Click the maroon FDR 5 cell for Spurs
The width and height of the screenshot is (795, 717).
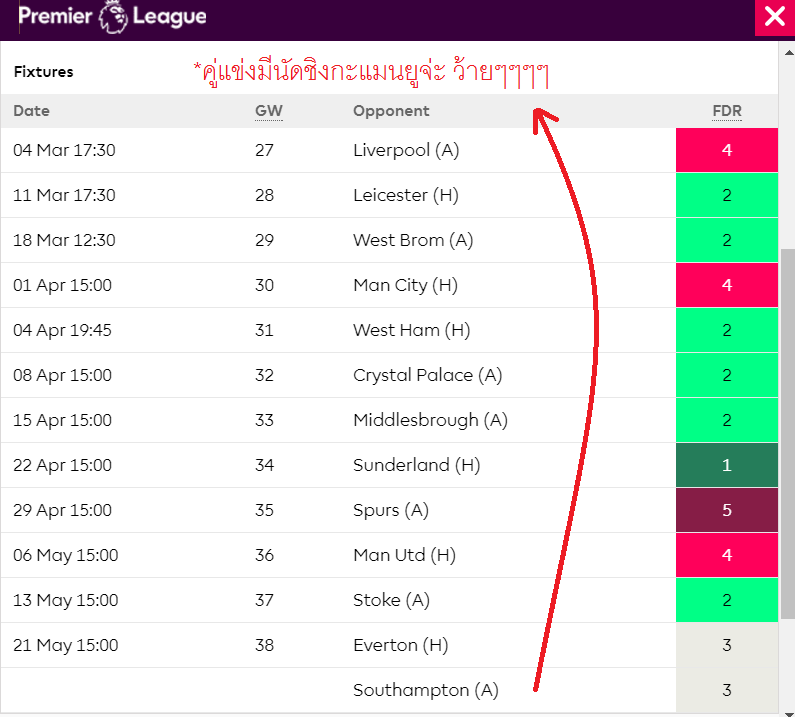point(726,510)
